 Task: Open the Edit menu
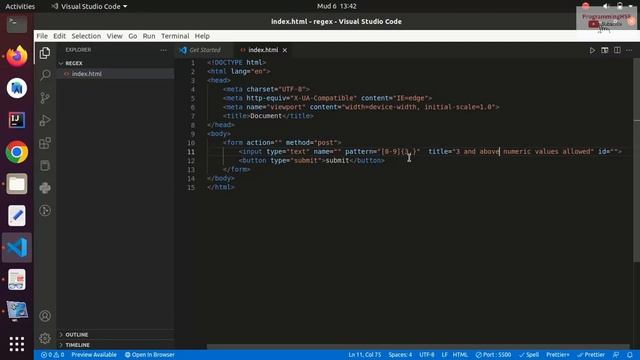[x=59, y=36]
